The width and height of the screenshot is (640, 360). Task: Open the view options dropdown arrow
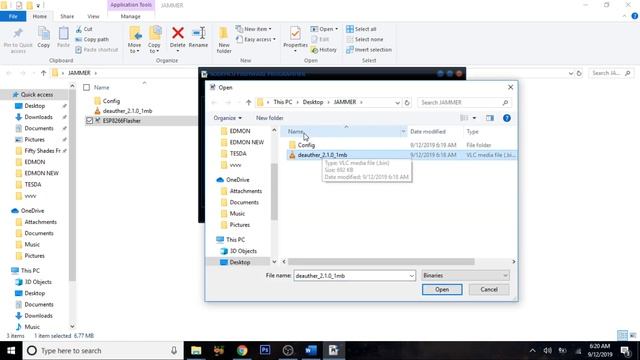click(x=474, y=118)
